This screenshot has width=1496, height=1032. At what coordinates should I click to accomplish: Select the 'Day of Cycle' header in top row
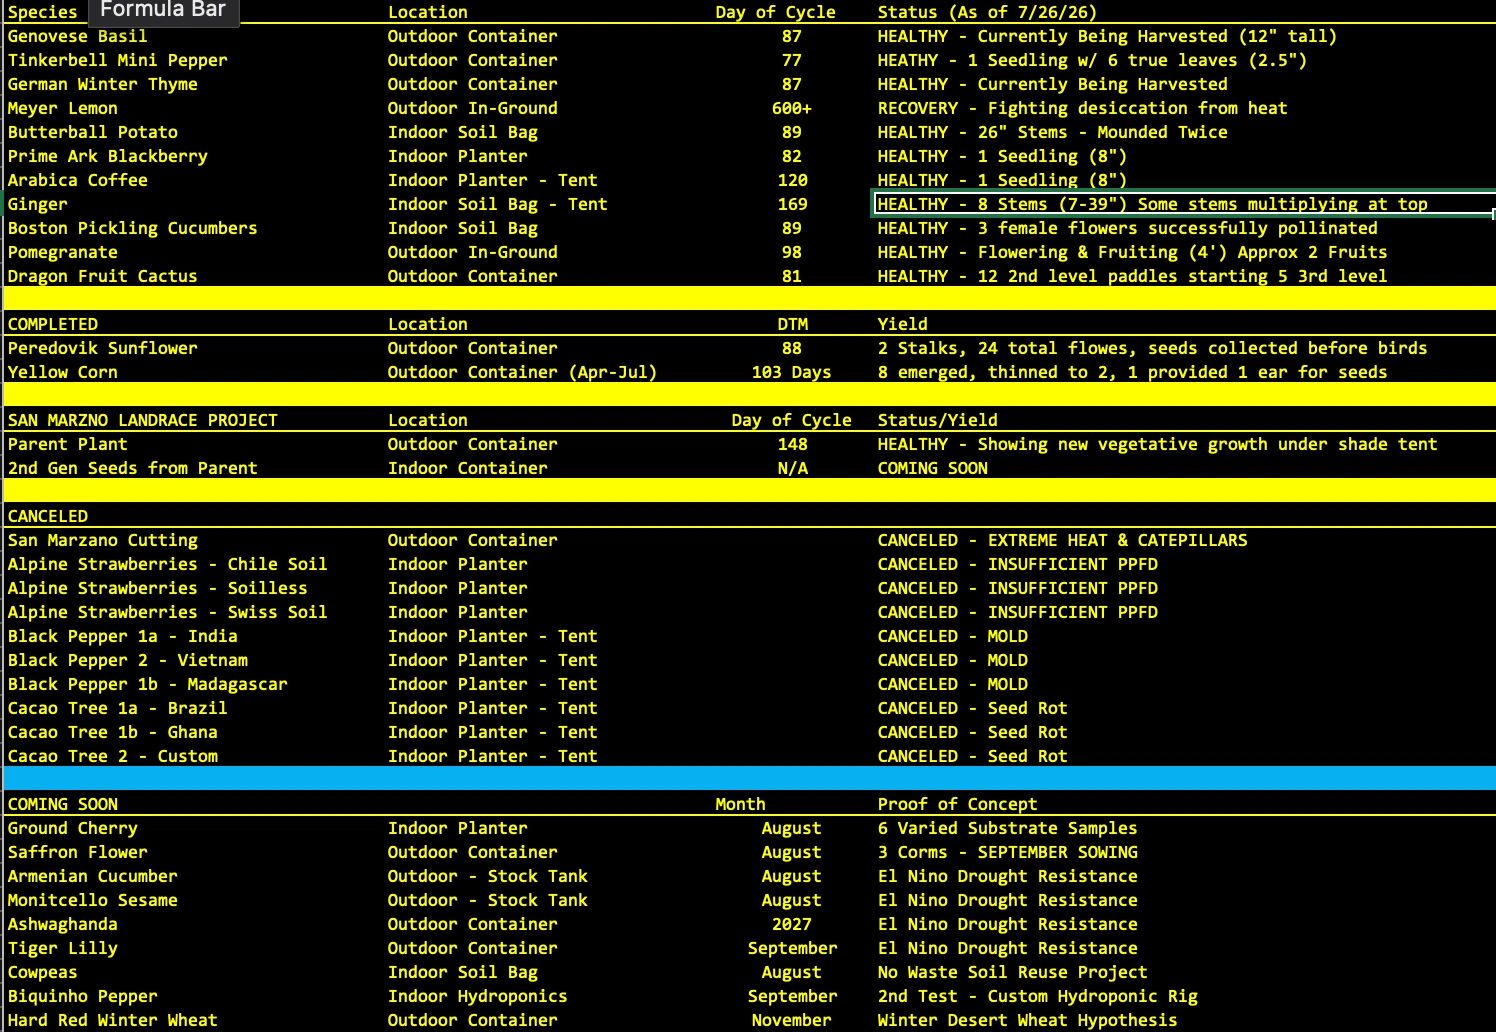pyautogui.click(x=775, y=12)
